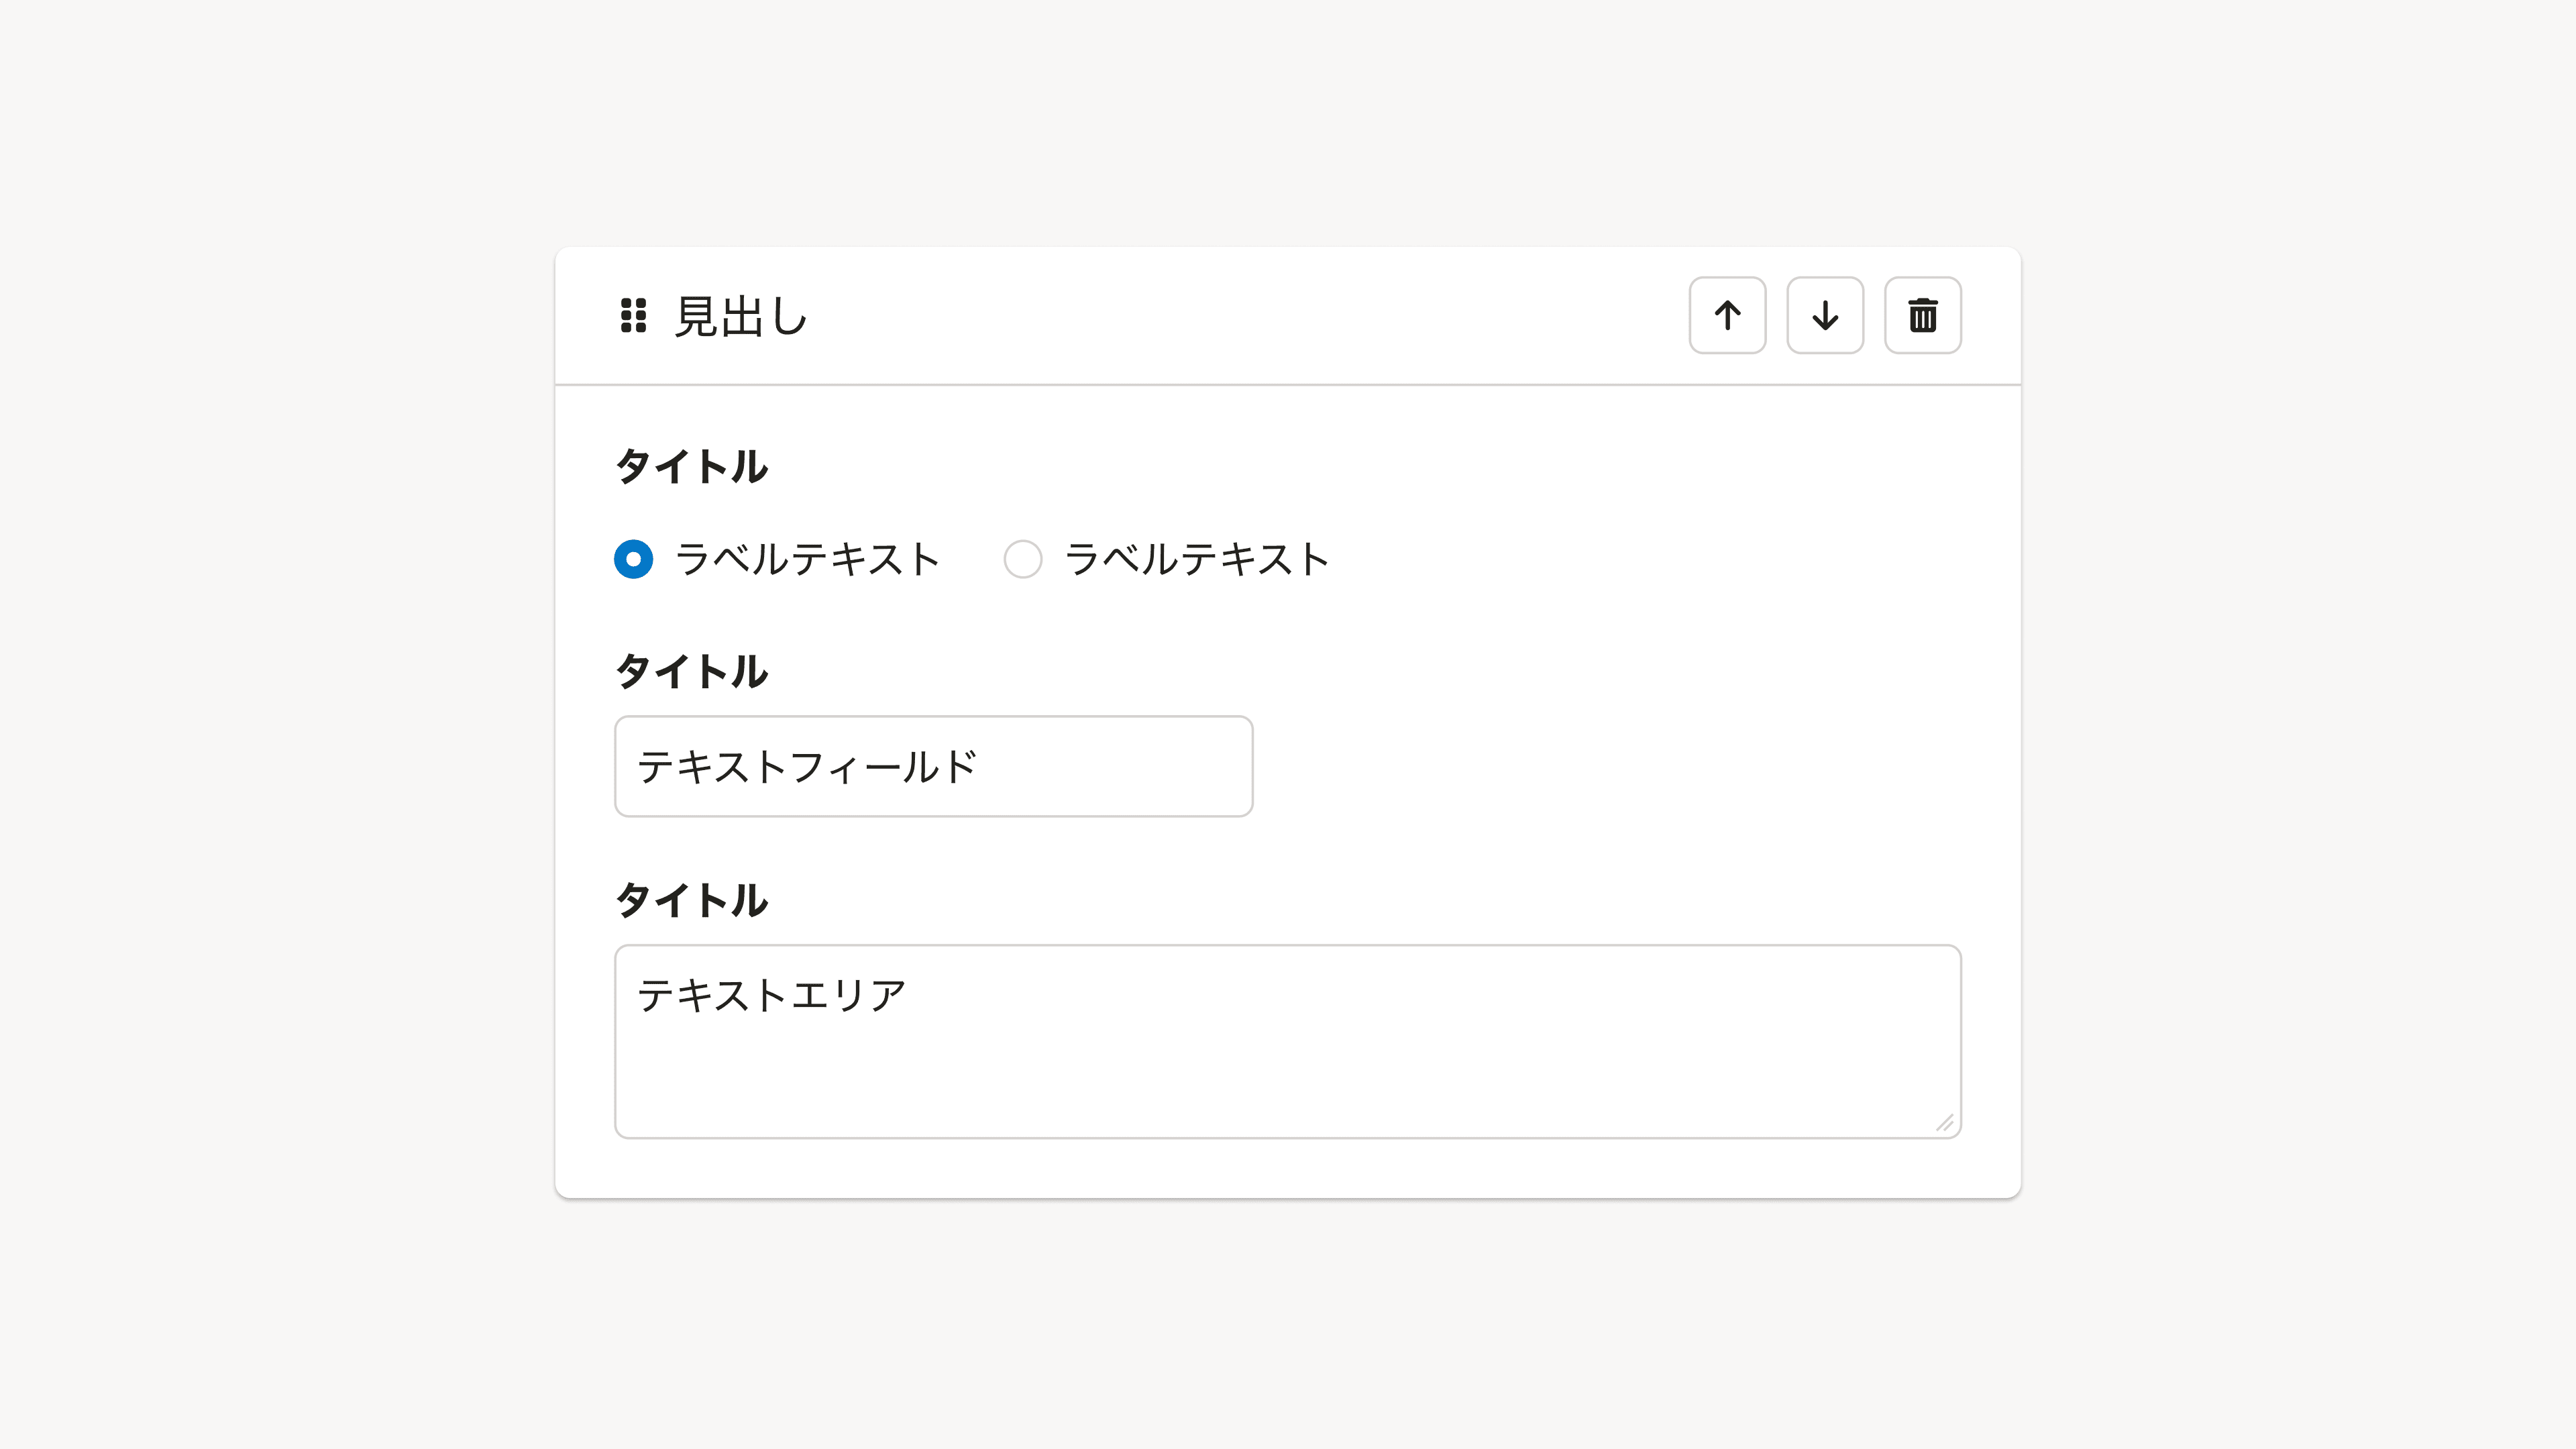Image resolution: width=2576 pixels, height=1449 pixels.
Task: Click the タイトル label above the text field
Action: pos(691,671)
